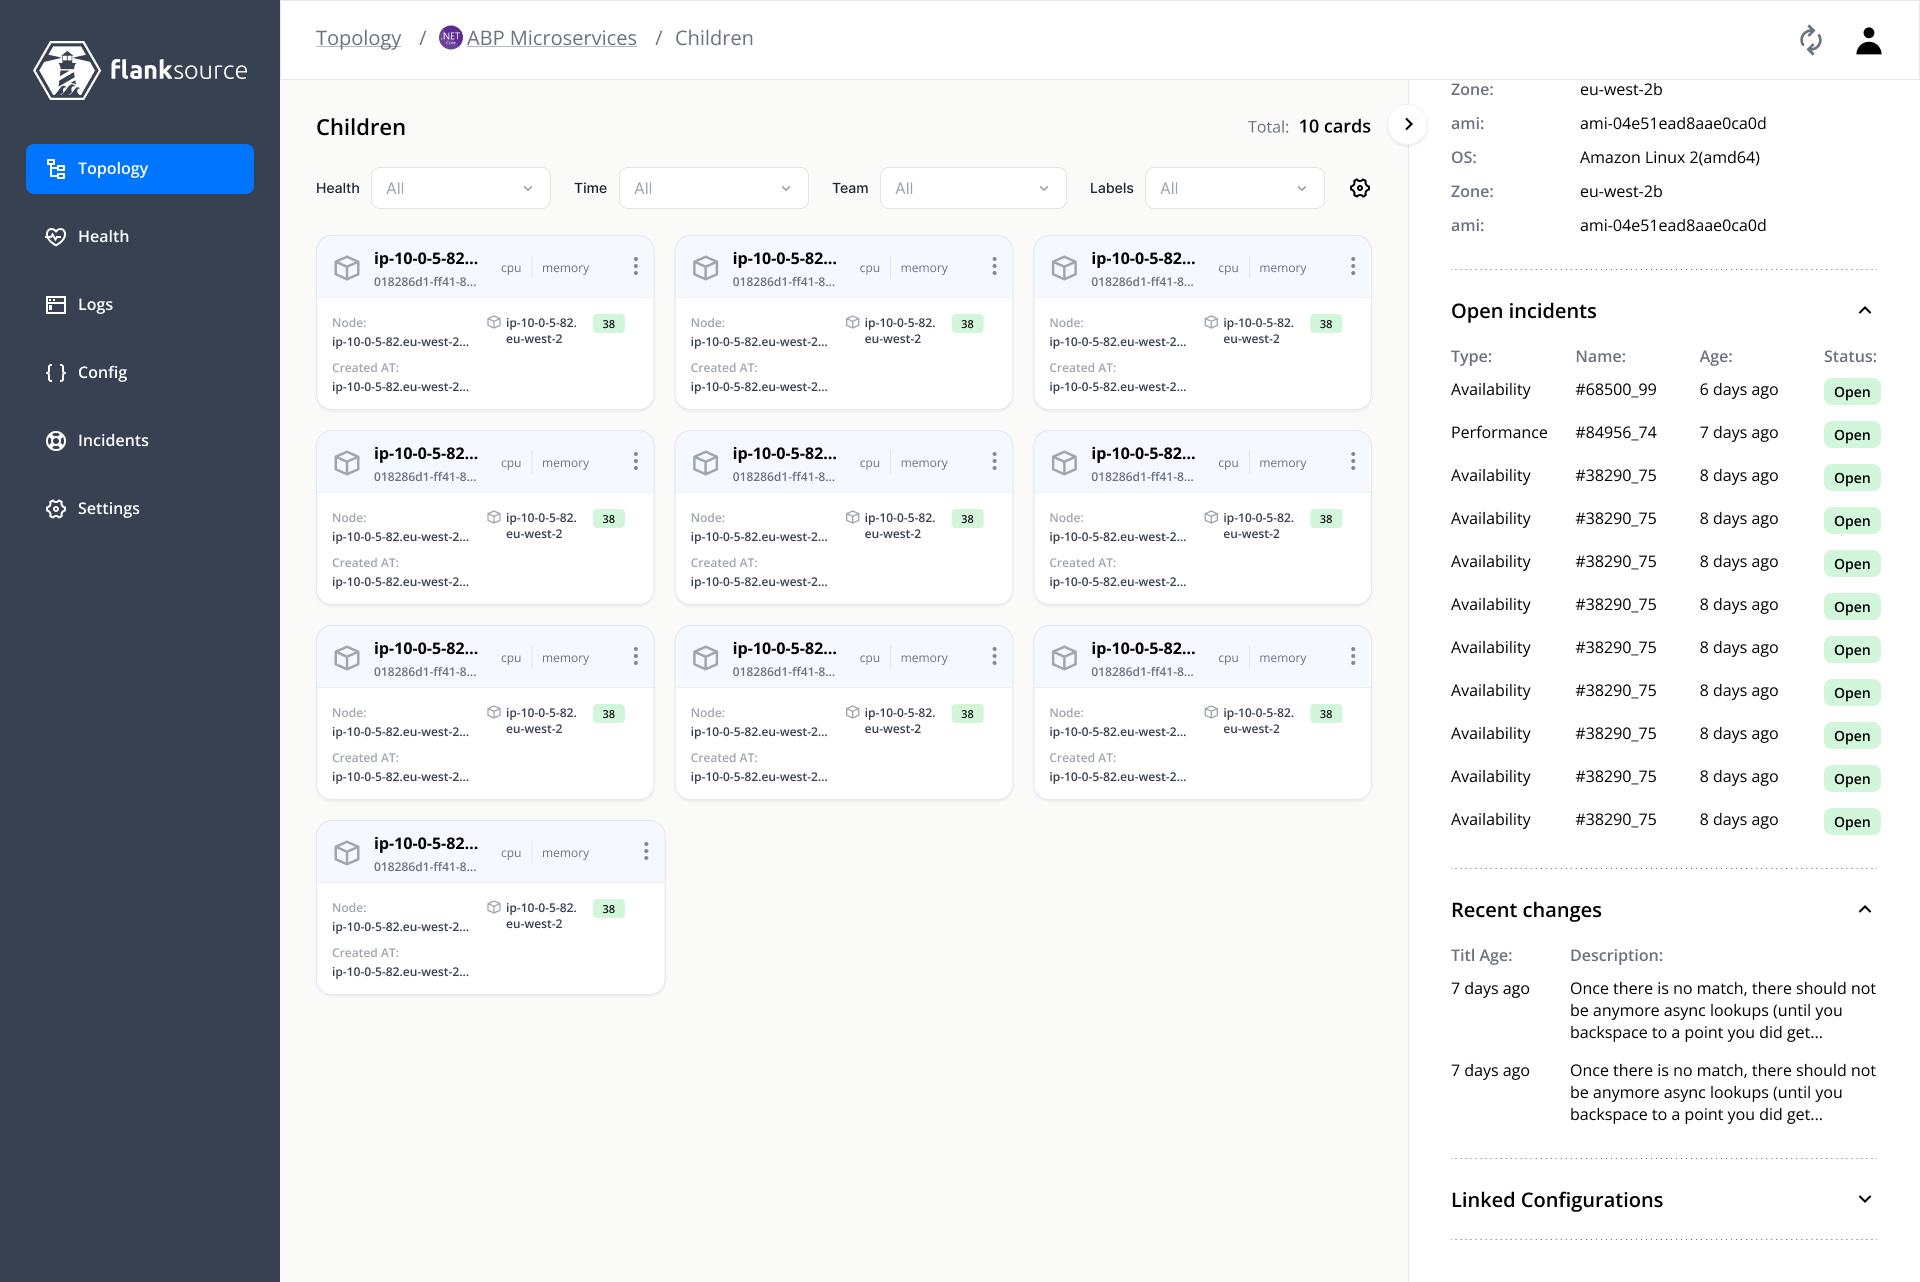This screenshot has height=1282, width=1920.
Task: Collapse the Recent changes section
Action: pyautogui.click(x=1865, y=909)
